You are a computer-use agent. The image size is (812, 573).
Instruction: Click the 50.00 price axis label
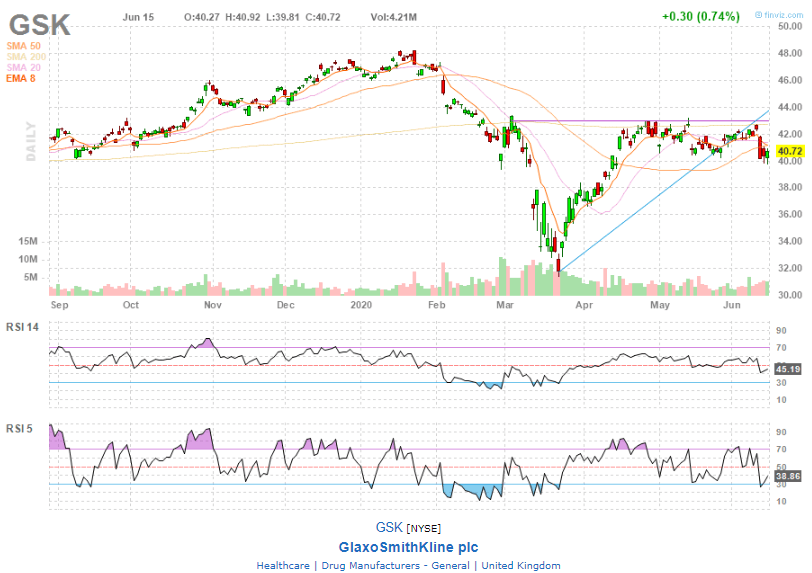790,26
